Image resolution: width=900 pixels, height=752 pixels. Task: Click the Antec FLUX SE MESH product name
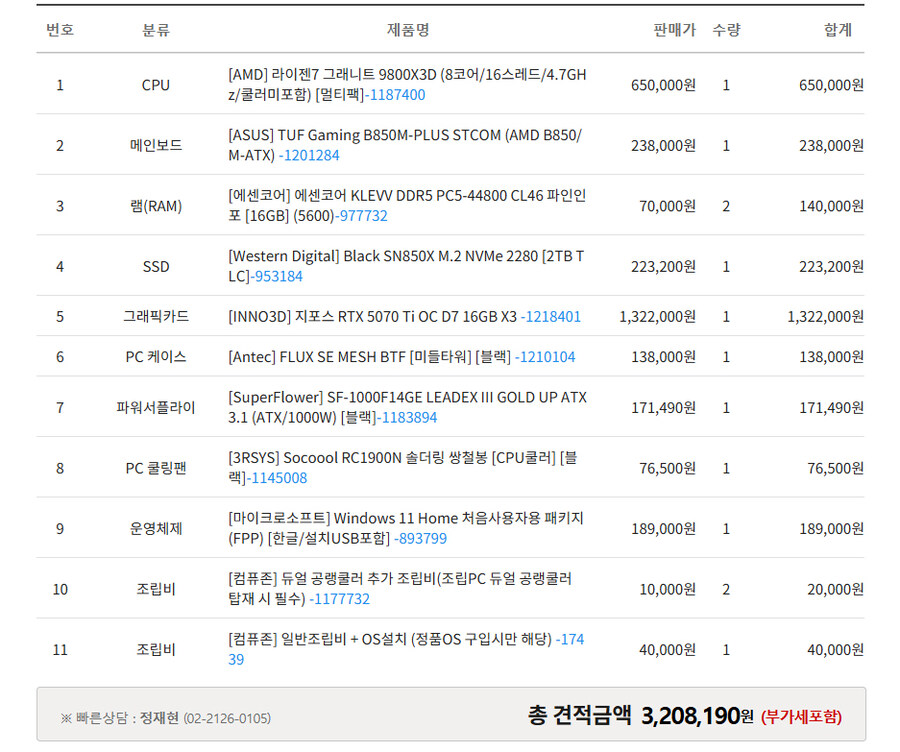[x=370, y=357]
